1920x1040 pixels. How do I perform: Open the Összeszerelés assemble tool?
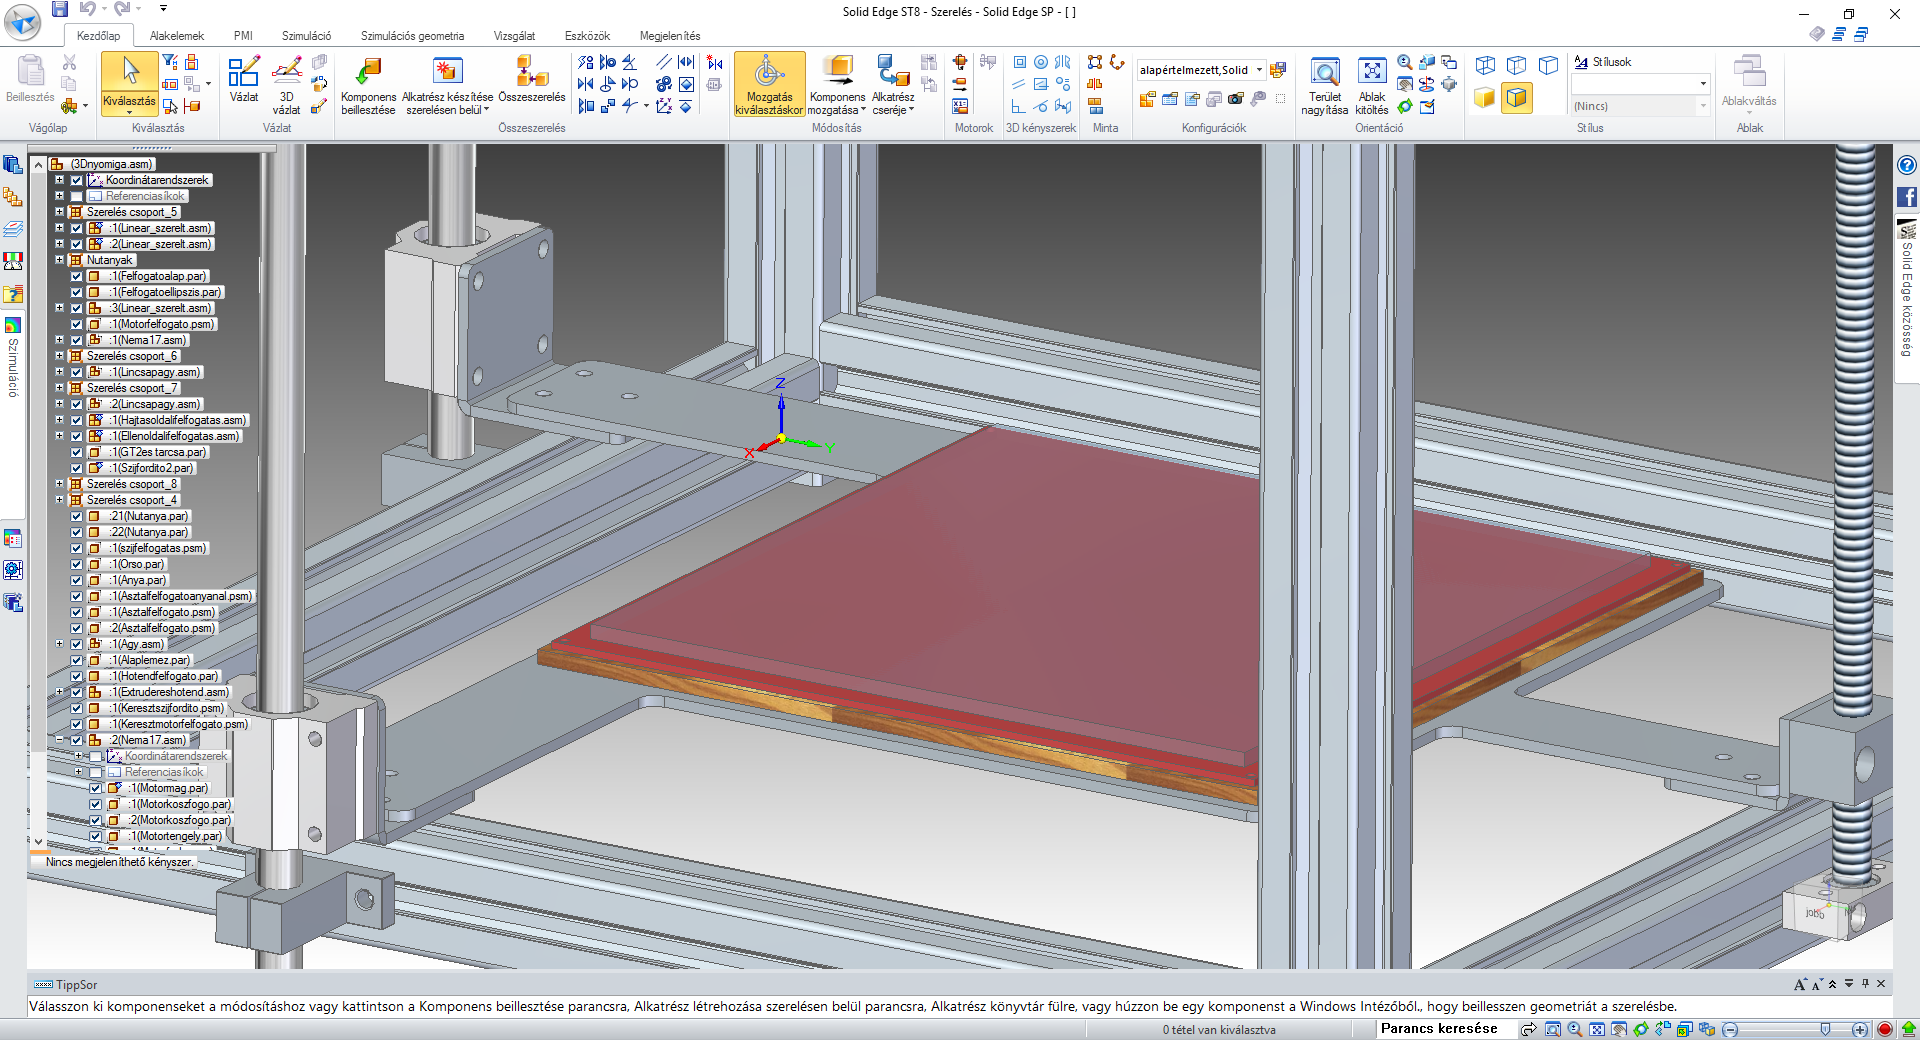pyautogui.click(x=531, y=72)
